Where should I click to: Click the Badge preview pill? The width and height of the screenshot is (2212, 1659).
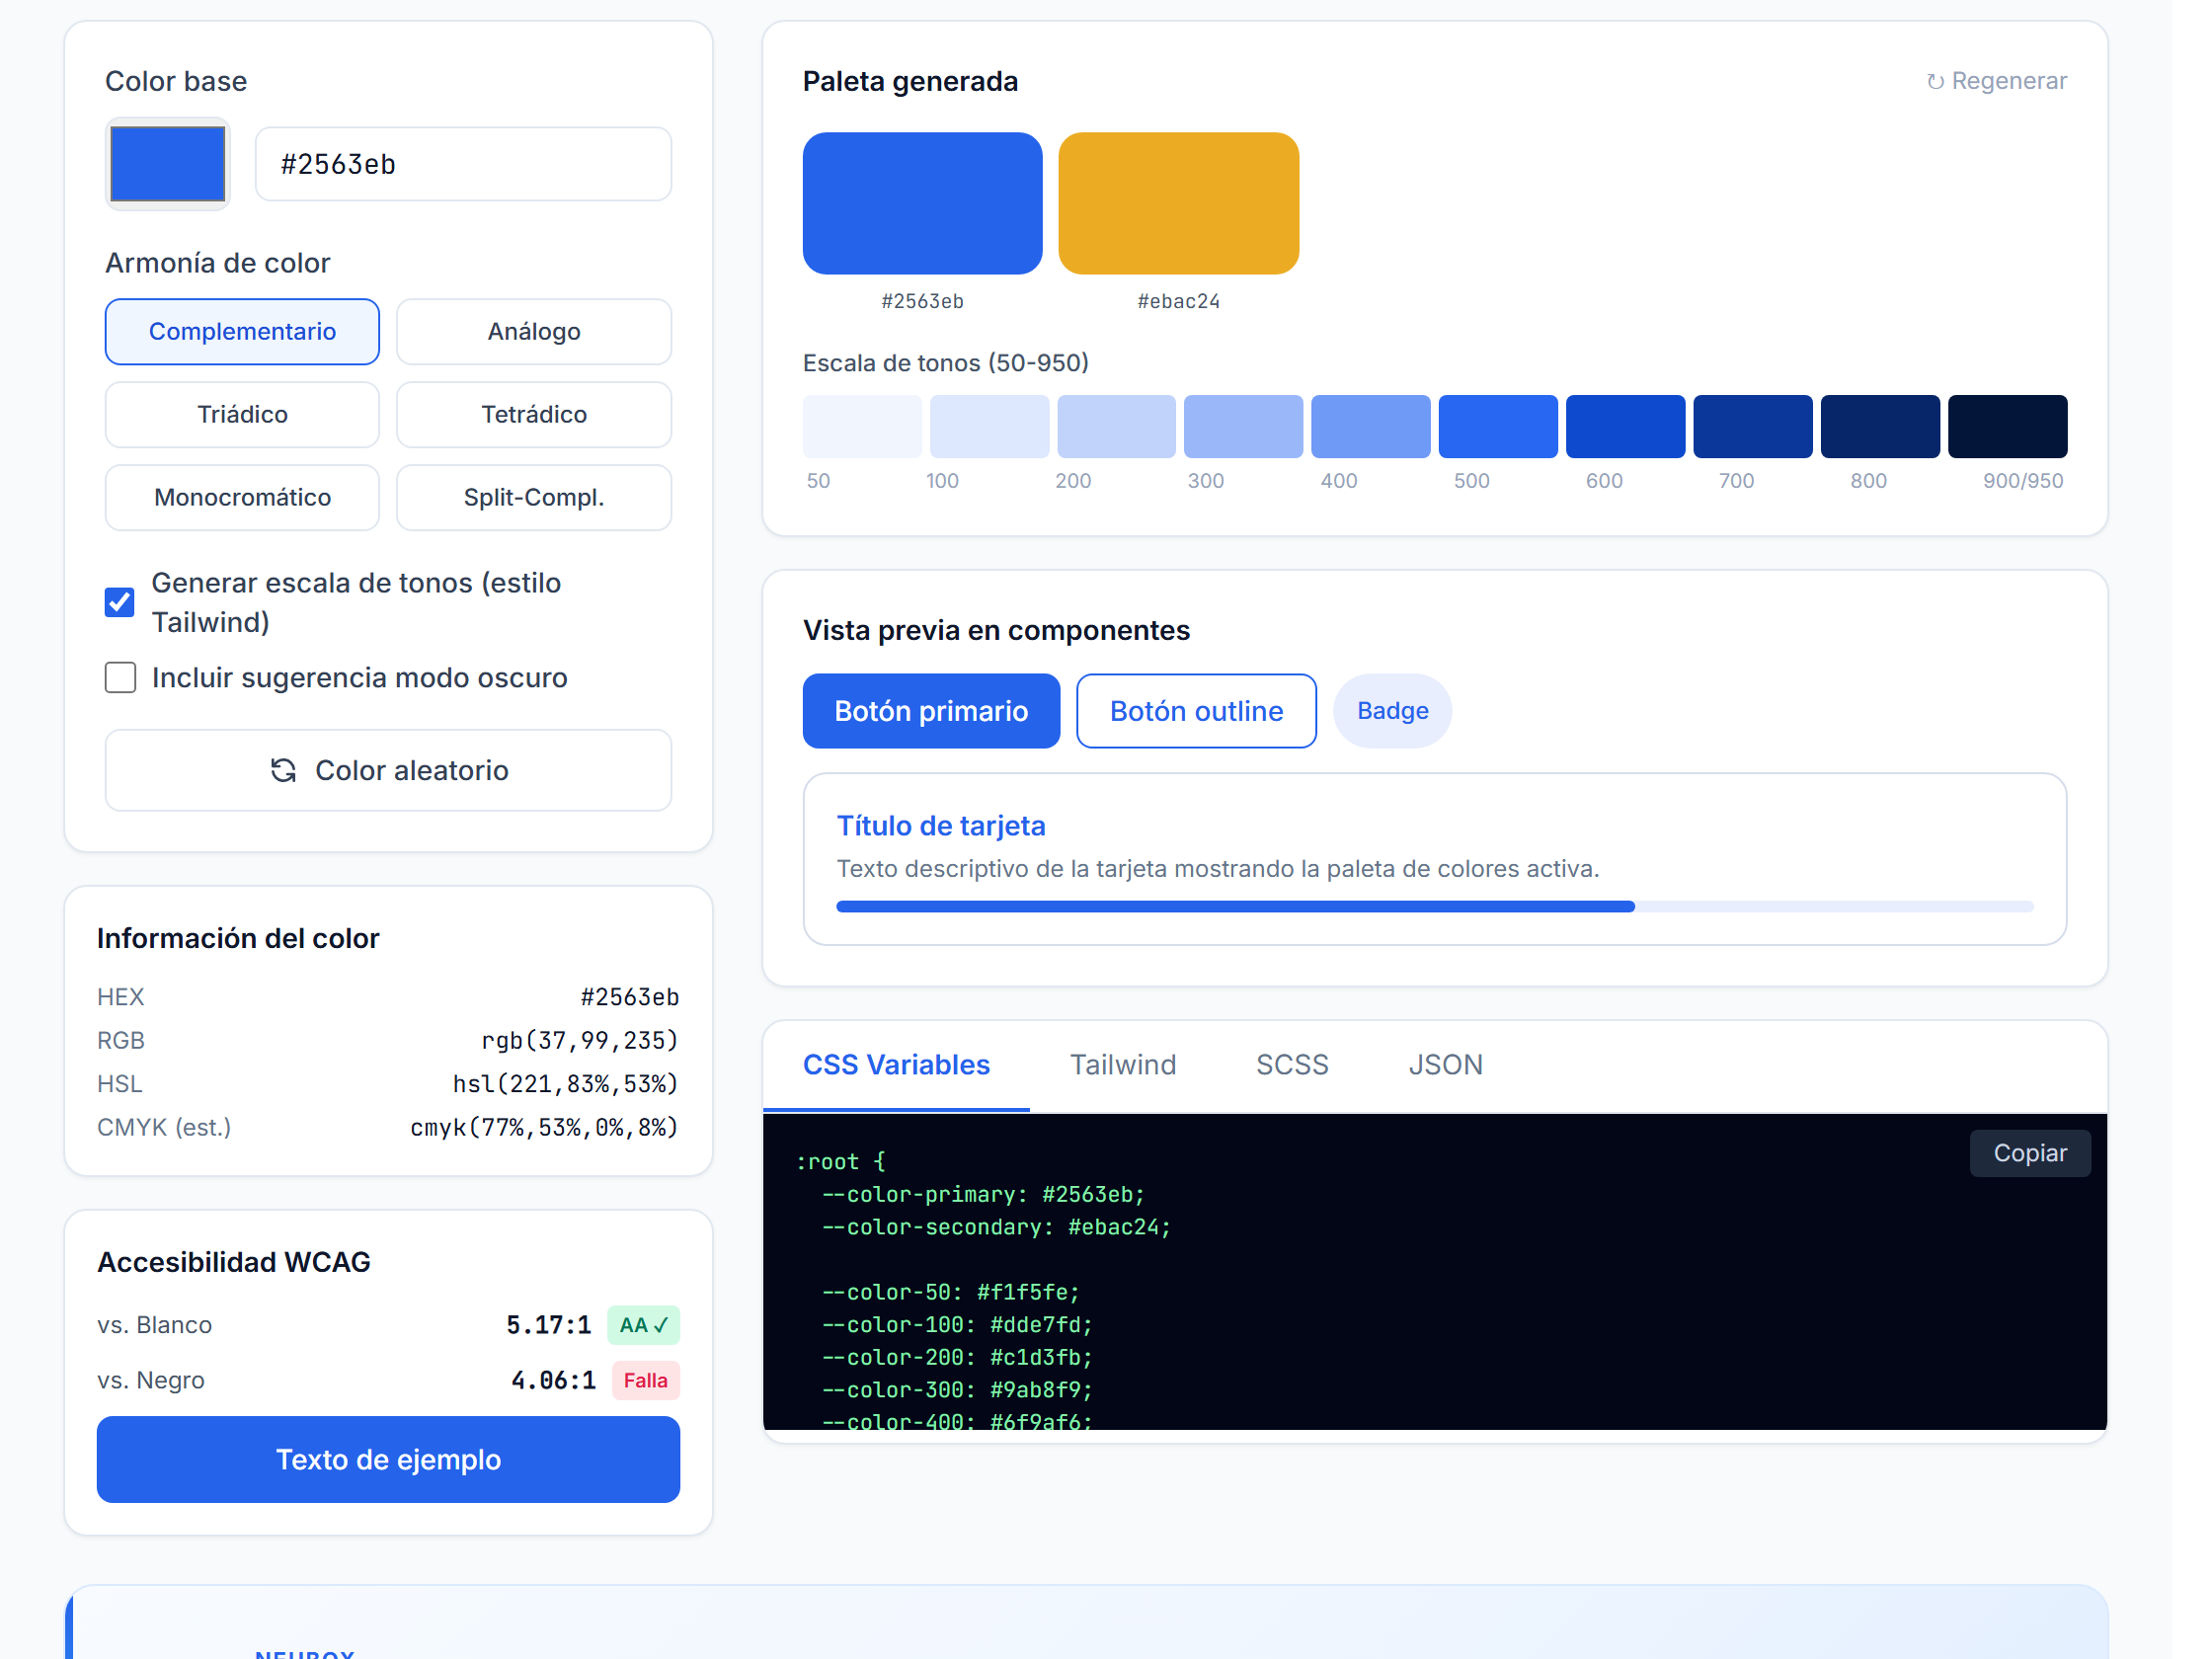[x=1392, y=711]
